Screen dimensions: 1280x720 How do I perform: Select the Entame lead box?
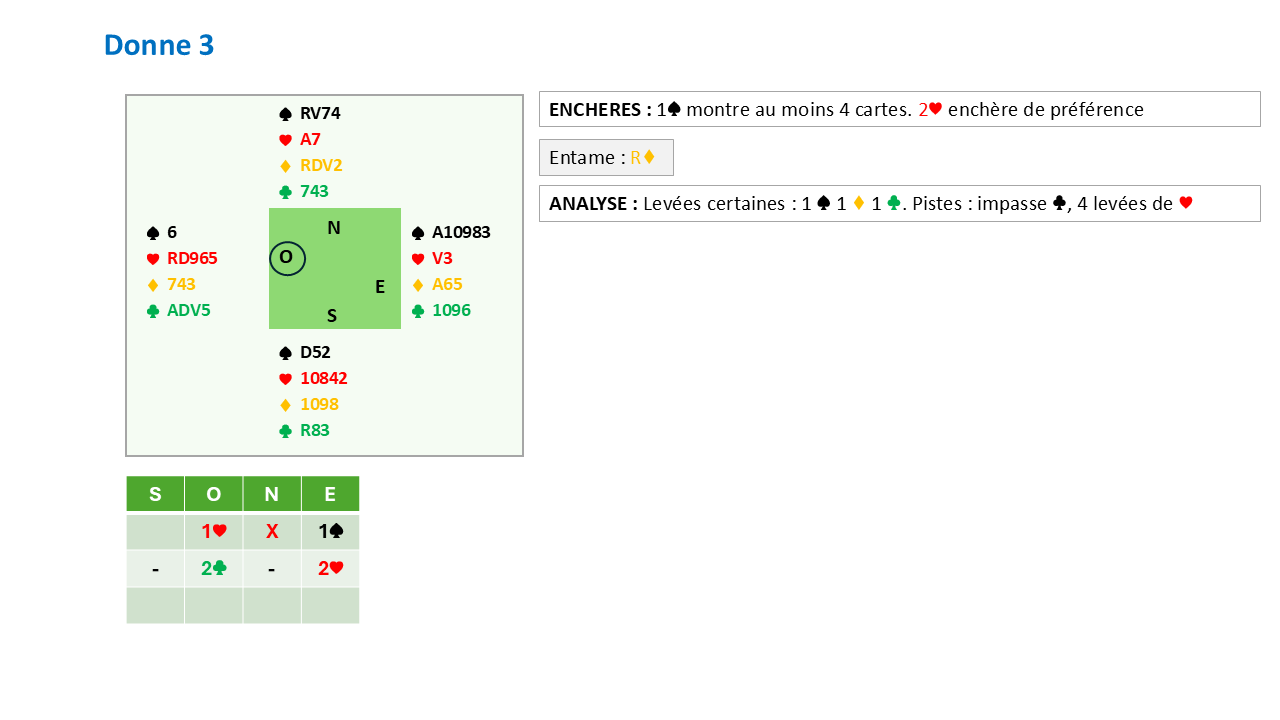606,157
